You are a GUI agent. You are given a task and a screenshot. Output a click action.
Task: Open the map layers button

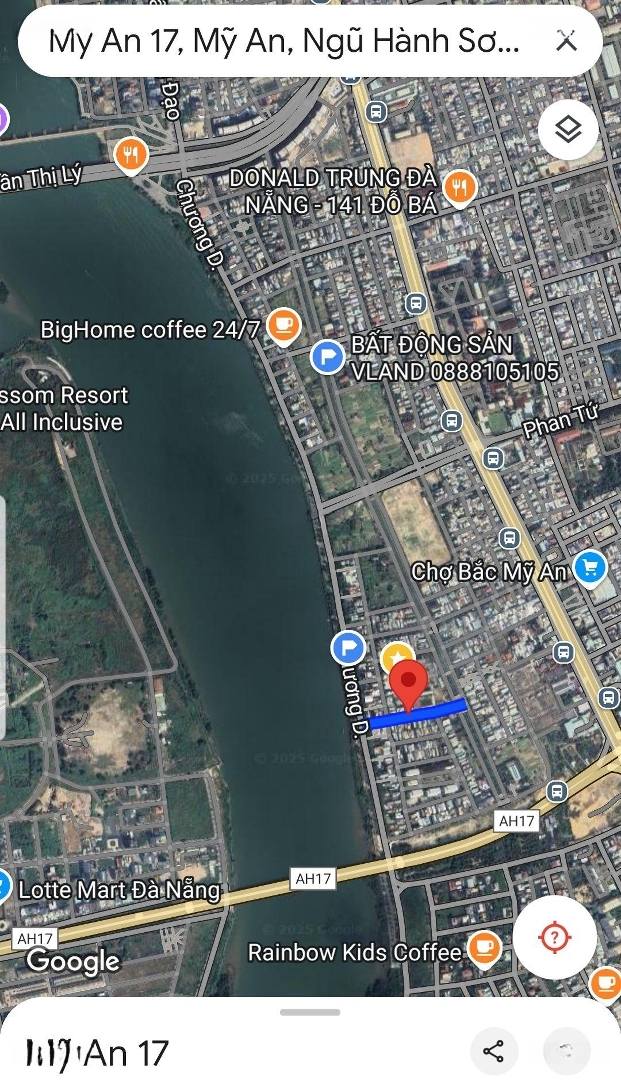[569, 129]
